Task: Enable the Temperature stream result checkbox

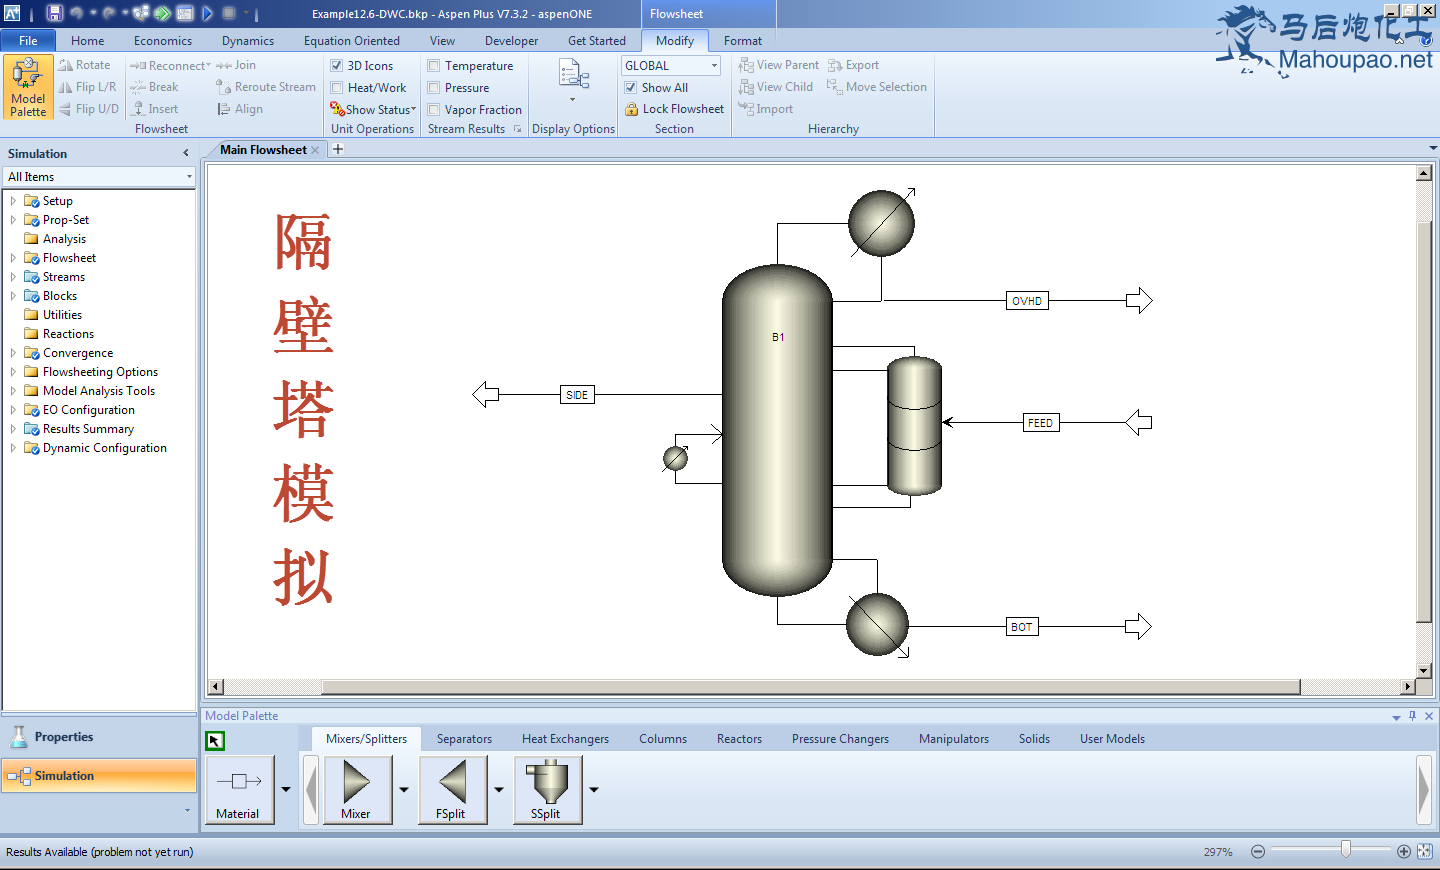Action: [x=434, y=66]
